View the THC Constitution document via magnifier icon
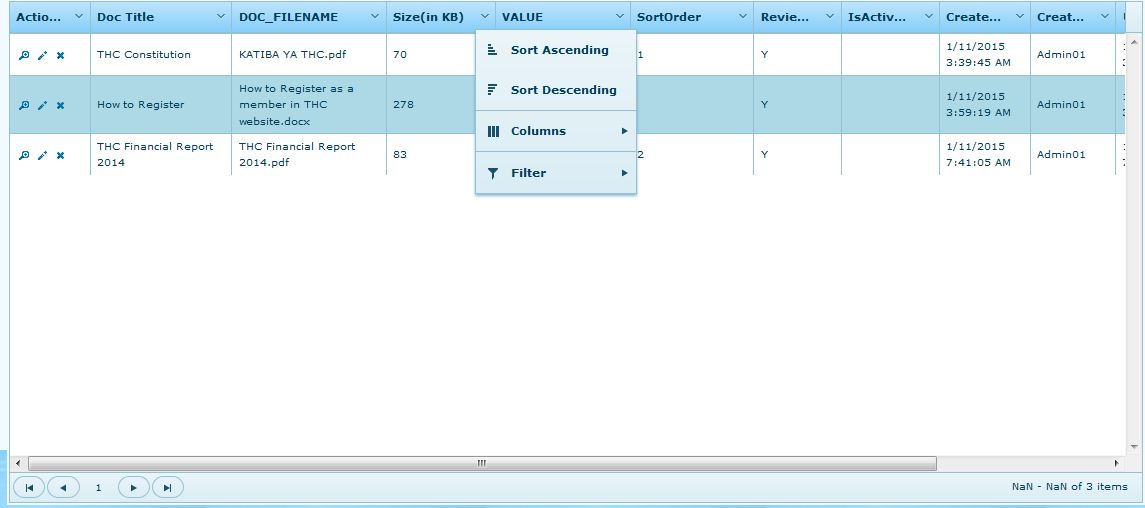The image size is (1145, 508). click(x=23, y=55)
